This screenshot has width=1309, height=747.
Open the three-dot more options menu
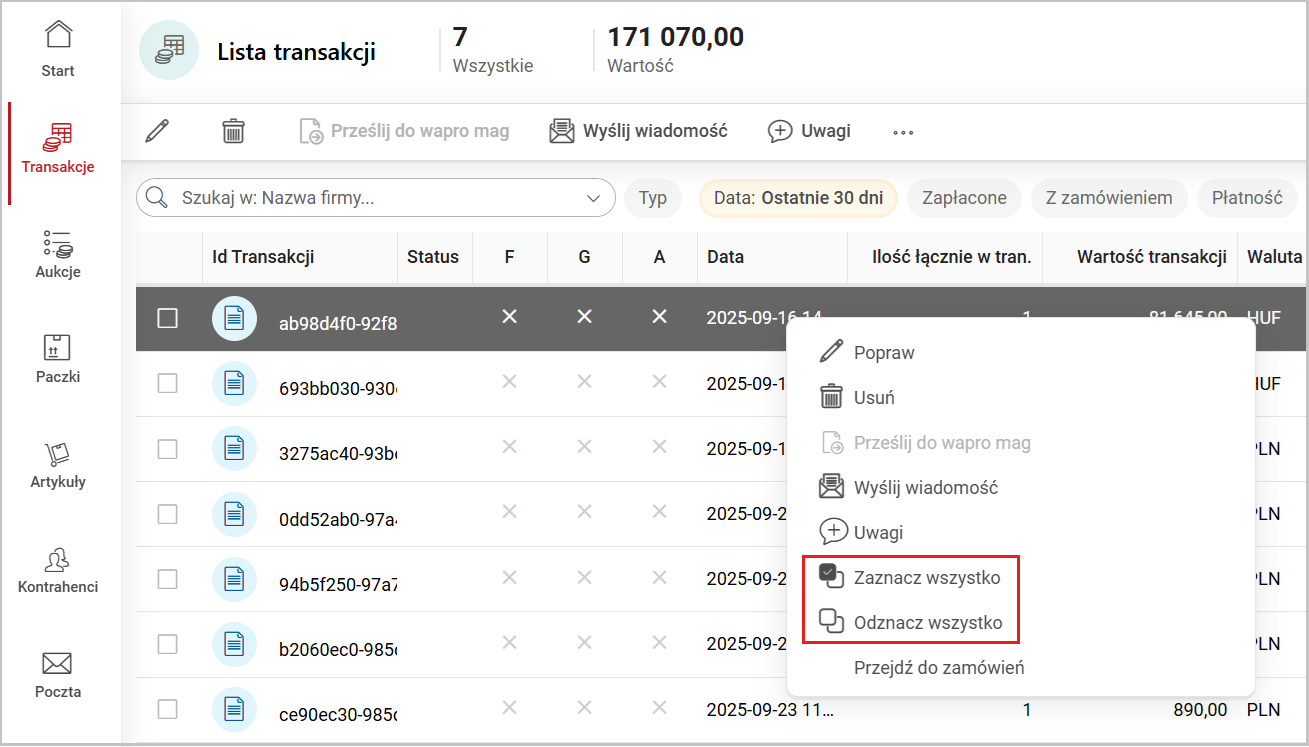point(903,132)
